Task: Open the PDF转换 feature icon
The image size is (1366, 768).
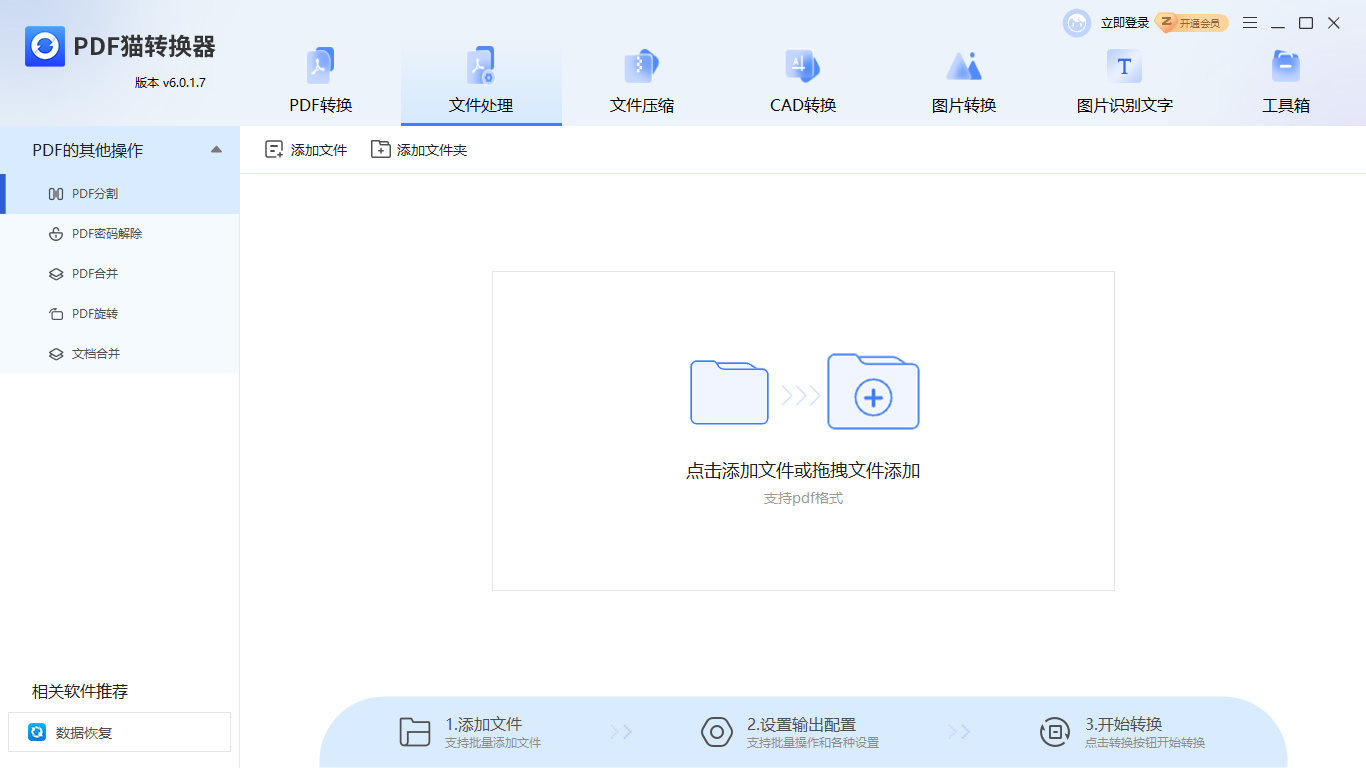Action: point(320,65)
